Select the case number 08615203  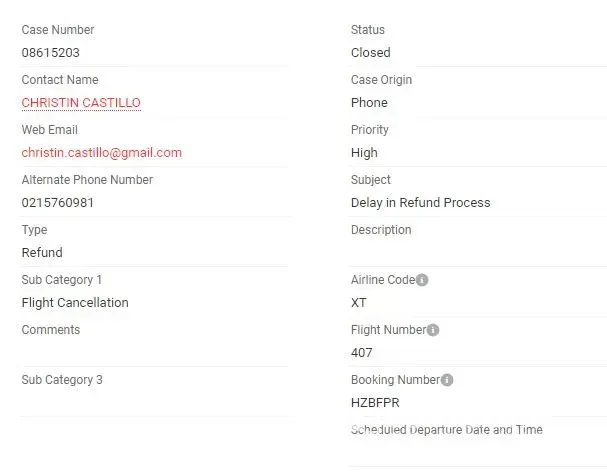click(51, 53)
